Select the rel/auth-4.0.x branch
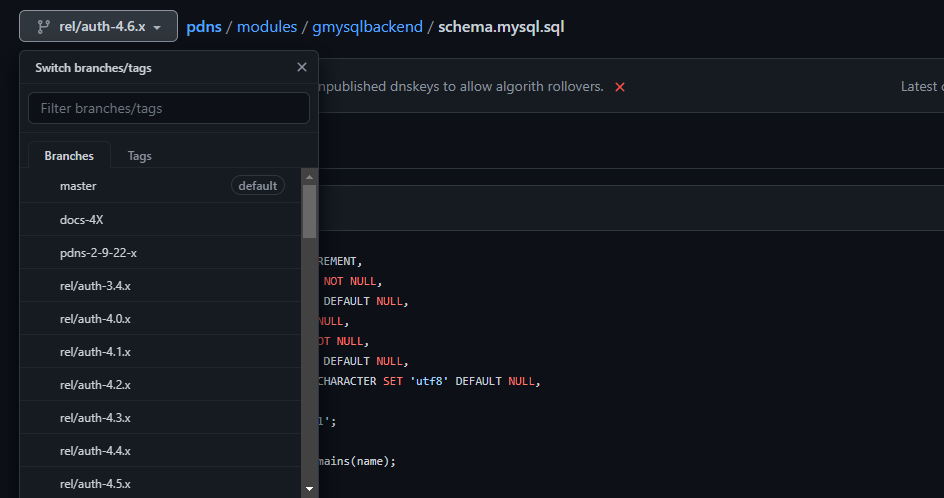The image size is (944, 498). (161, 319)
